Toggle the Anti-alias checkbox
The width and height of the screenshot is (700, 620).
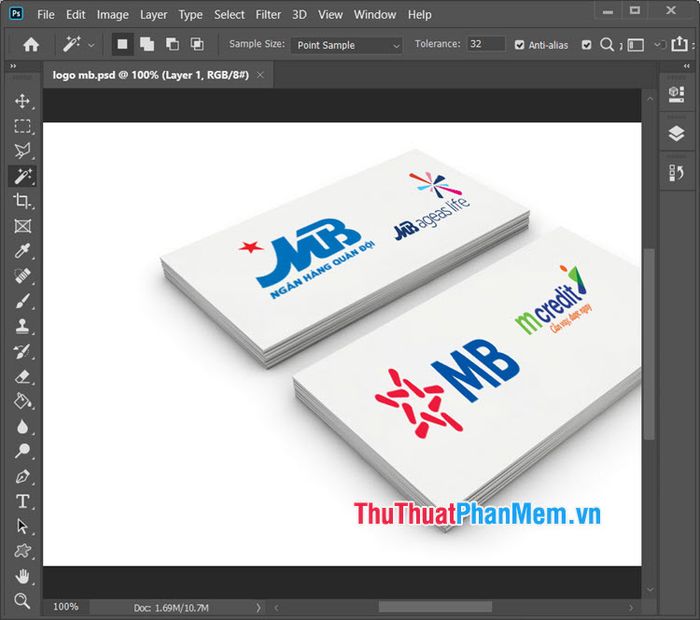click(519, 45)
